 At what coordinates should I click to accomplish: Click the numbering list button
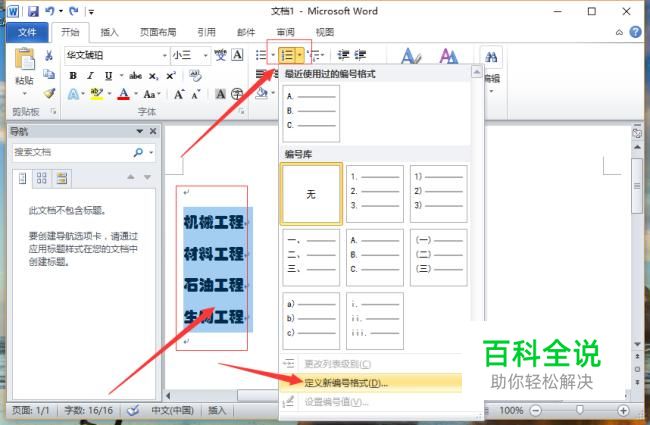pos(286,55)
